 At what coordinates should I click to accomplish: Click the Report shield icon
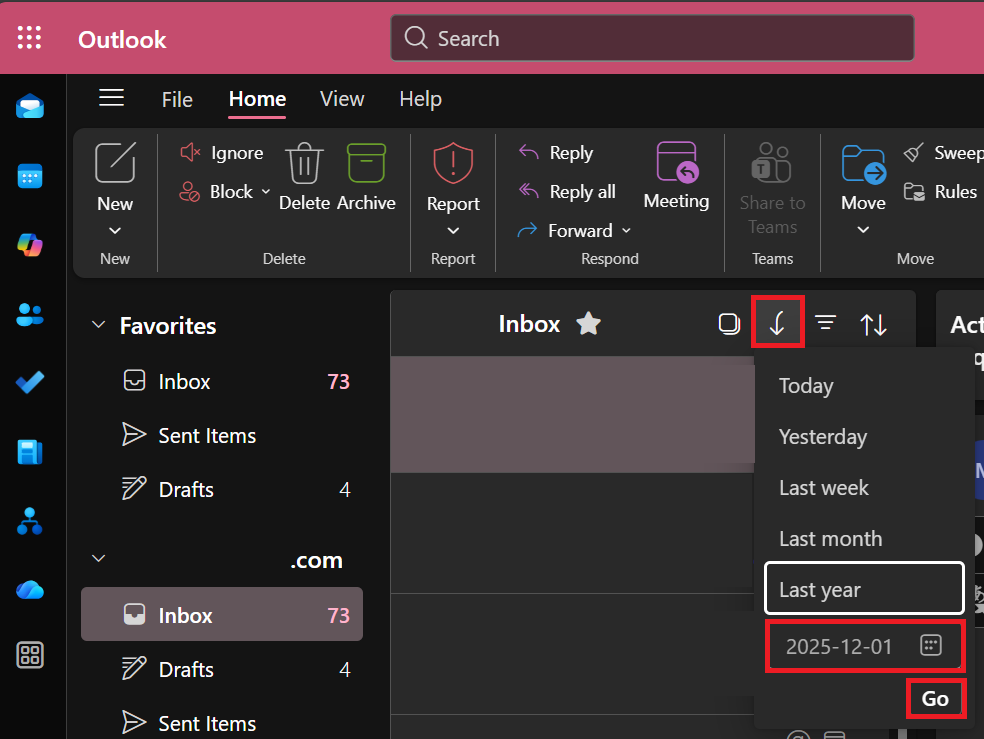(453, 163)
